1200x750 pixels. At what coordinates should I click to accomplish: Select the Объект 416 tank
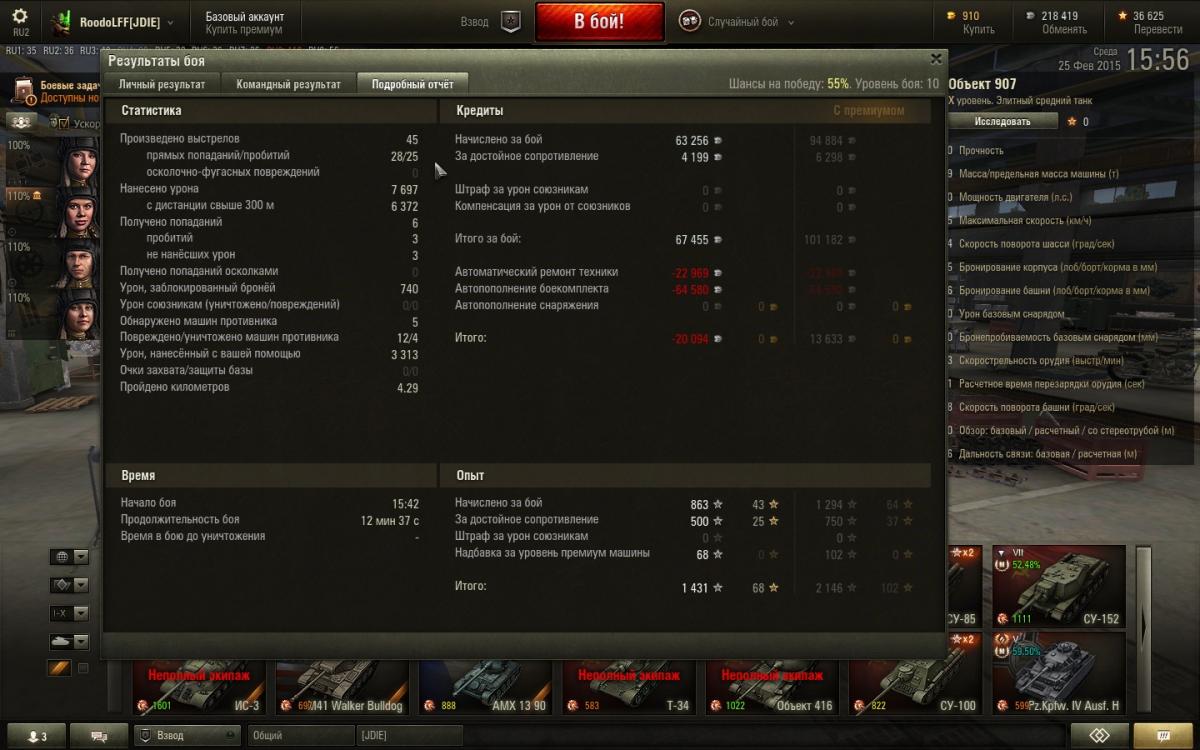[x=772, y=688]
